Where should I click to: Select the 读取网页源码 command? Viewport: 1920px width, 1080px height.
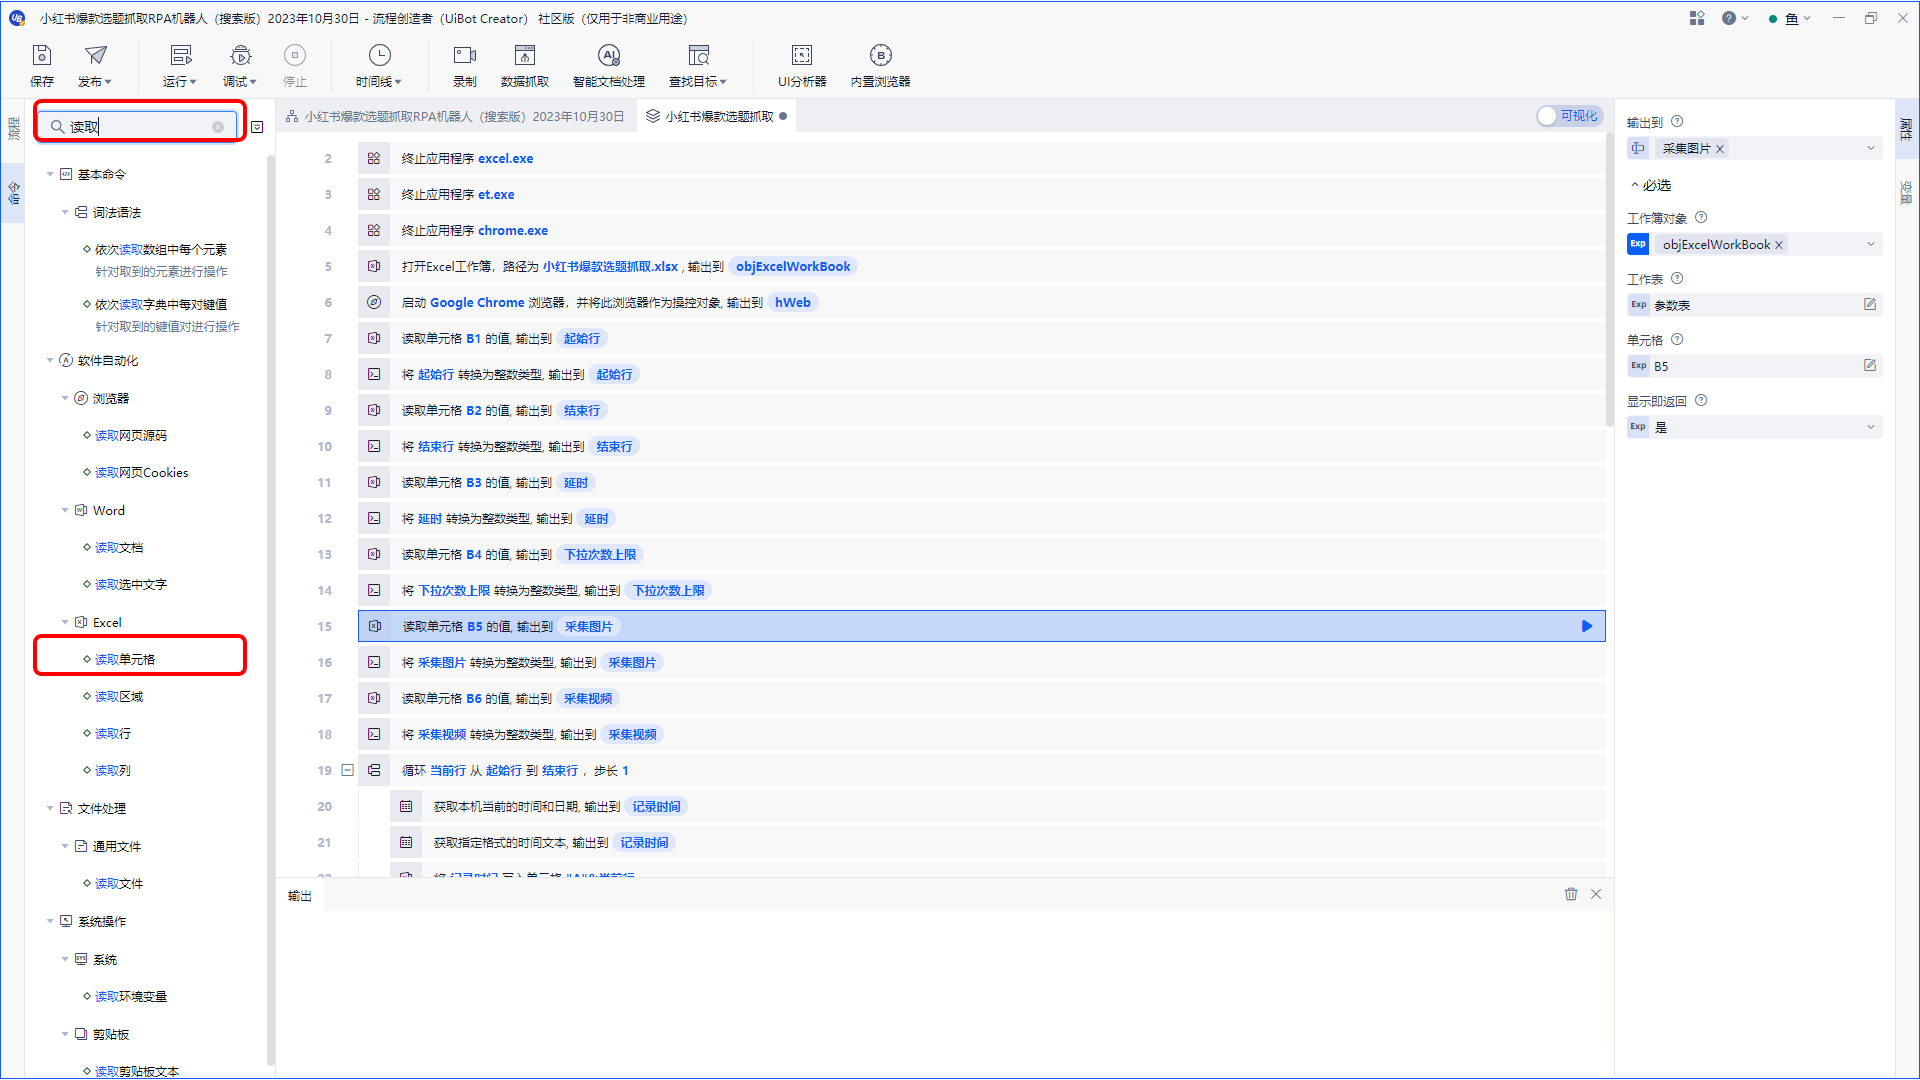(131, 435)
